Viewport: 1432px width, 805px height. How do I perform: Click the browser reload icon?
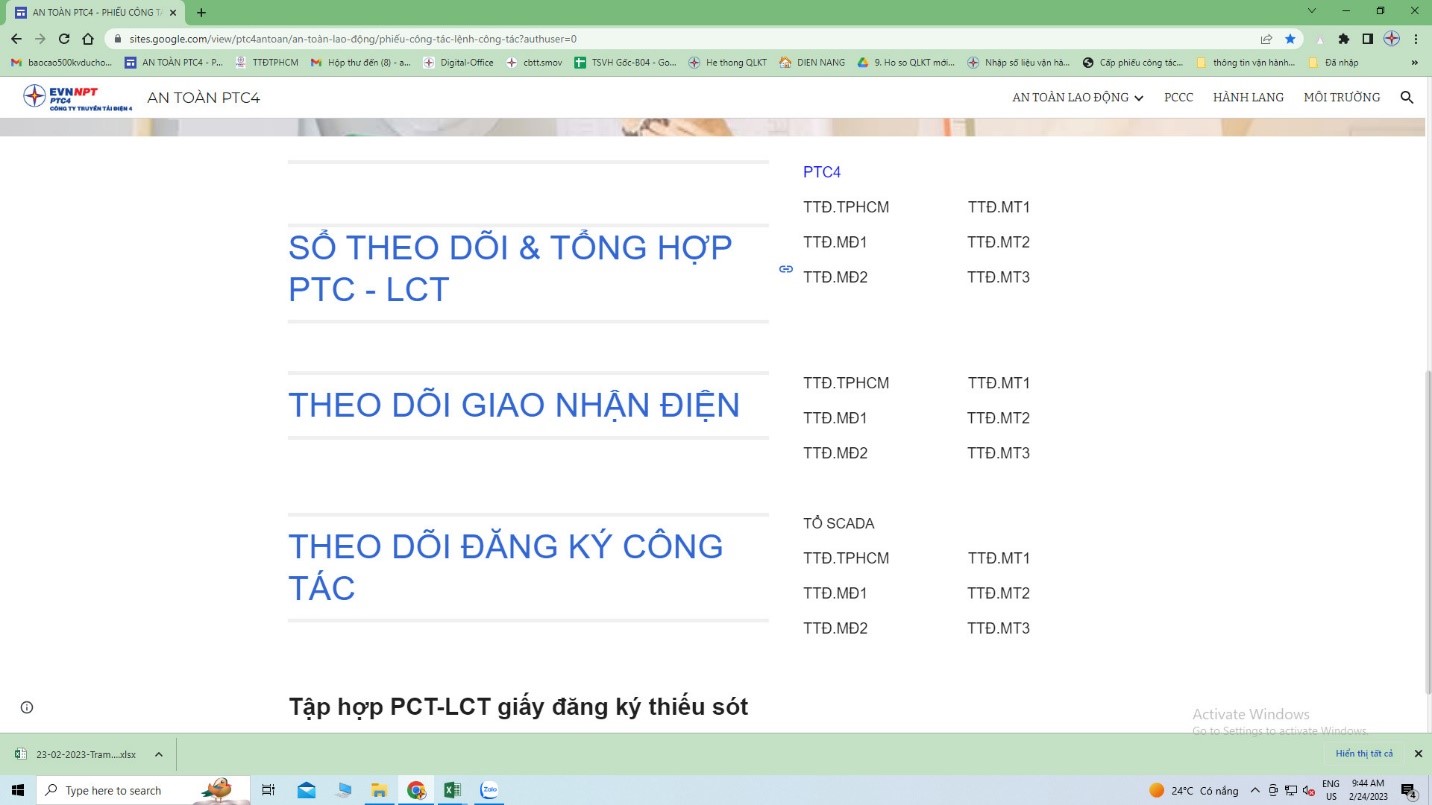(x=64, y=39)
